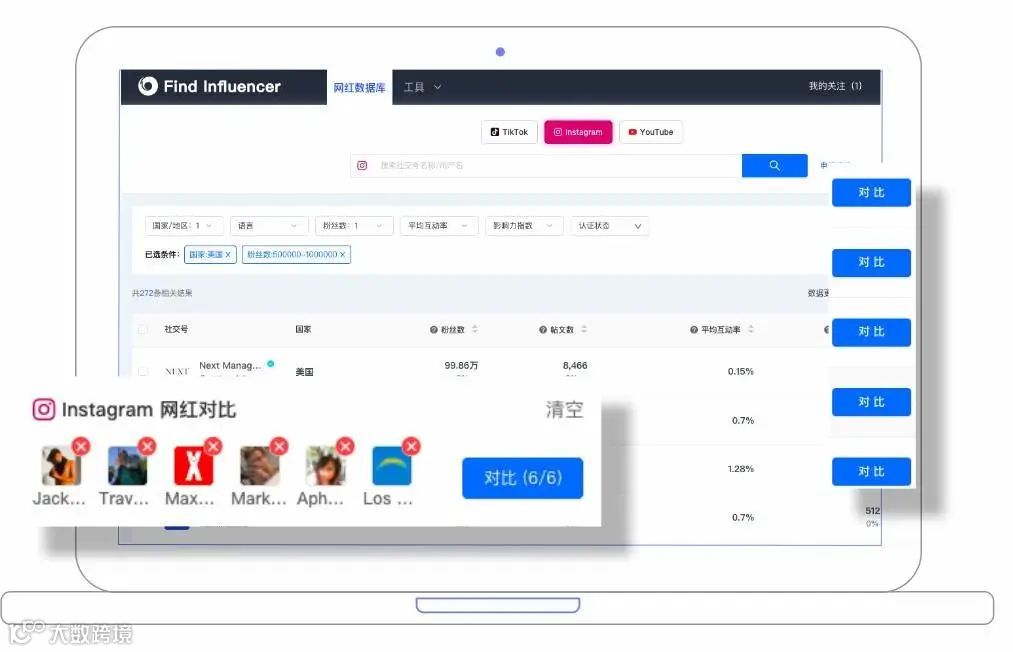Click the NEXT logo avatar in results
This screenshot has width=1013, height=652.
click(177, 371)
